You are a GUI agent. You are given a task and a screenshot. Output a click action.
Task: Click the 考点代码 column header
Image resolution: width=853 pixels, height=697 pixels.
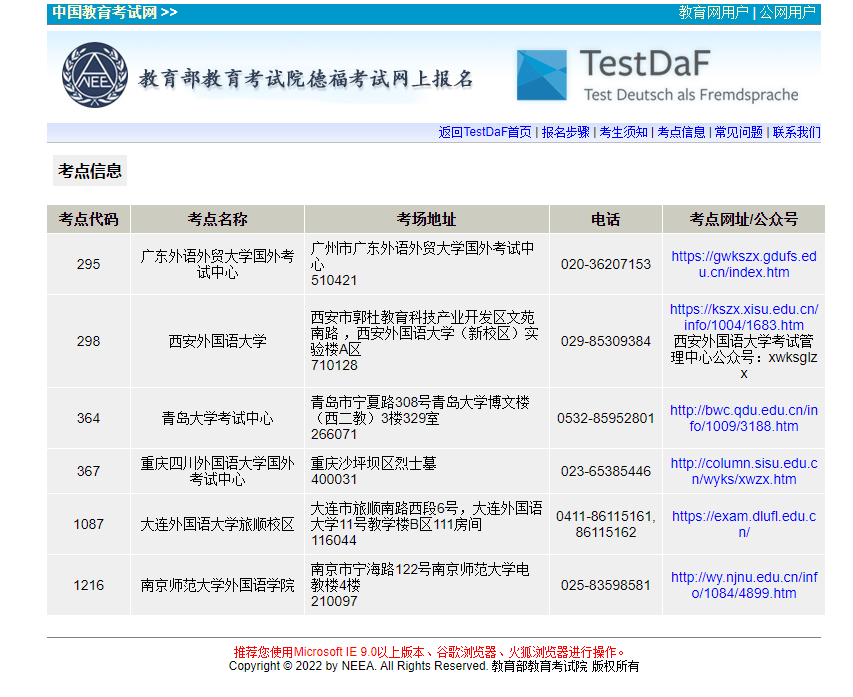[x=89, y=219]
